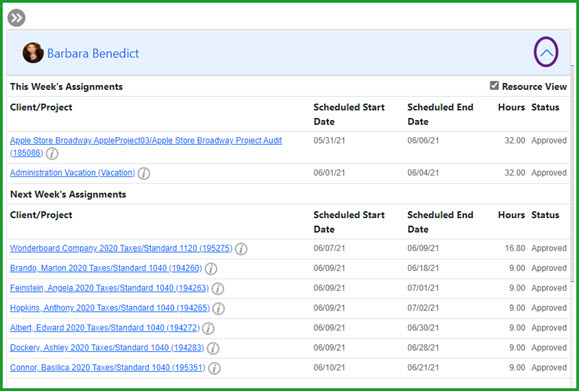Open Barbara Benedict name link
The height and width of the screenshot is (391, 579).
coord(93,54)
